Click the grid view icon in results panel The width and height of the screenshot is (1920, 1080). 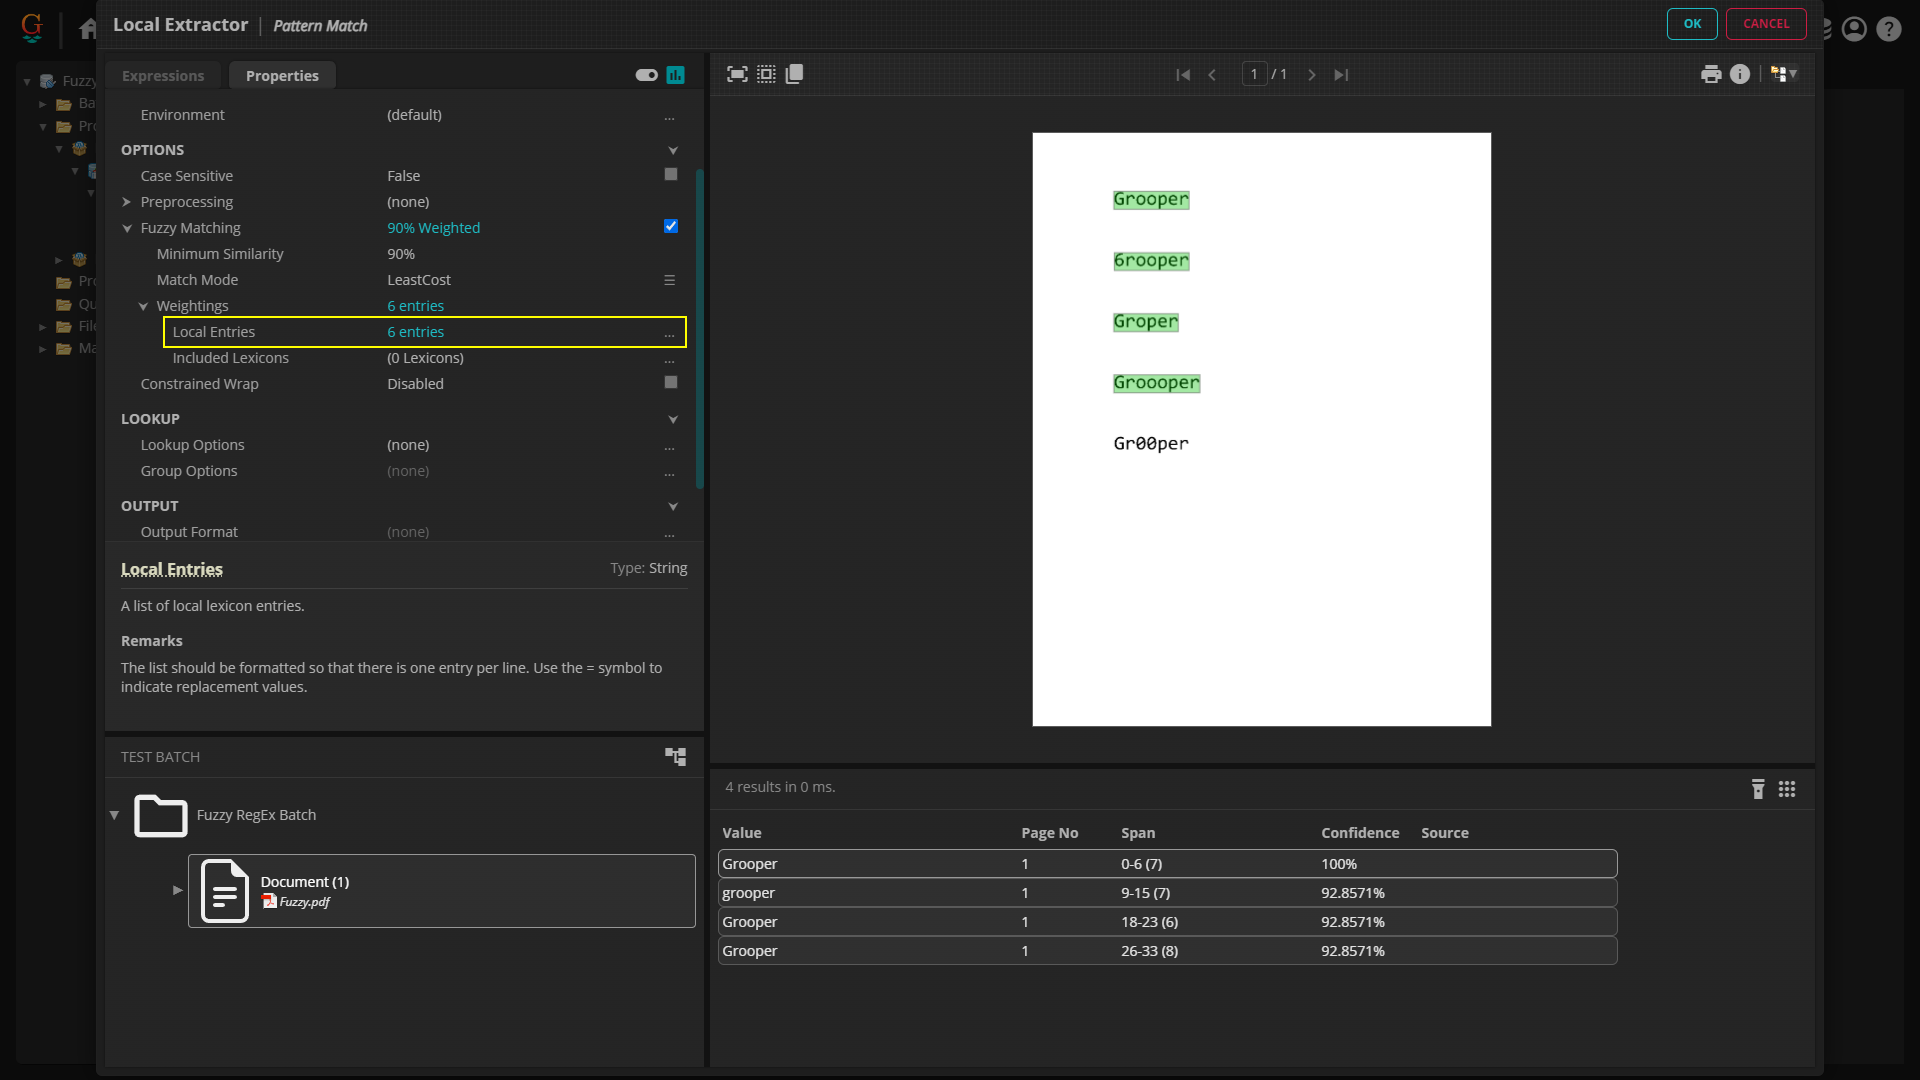[1787, 789]
